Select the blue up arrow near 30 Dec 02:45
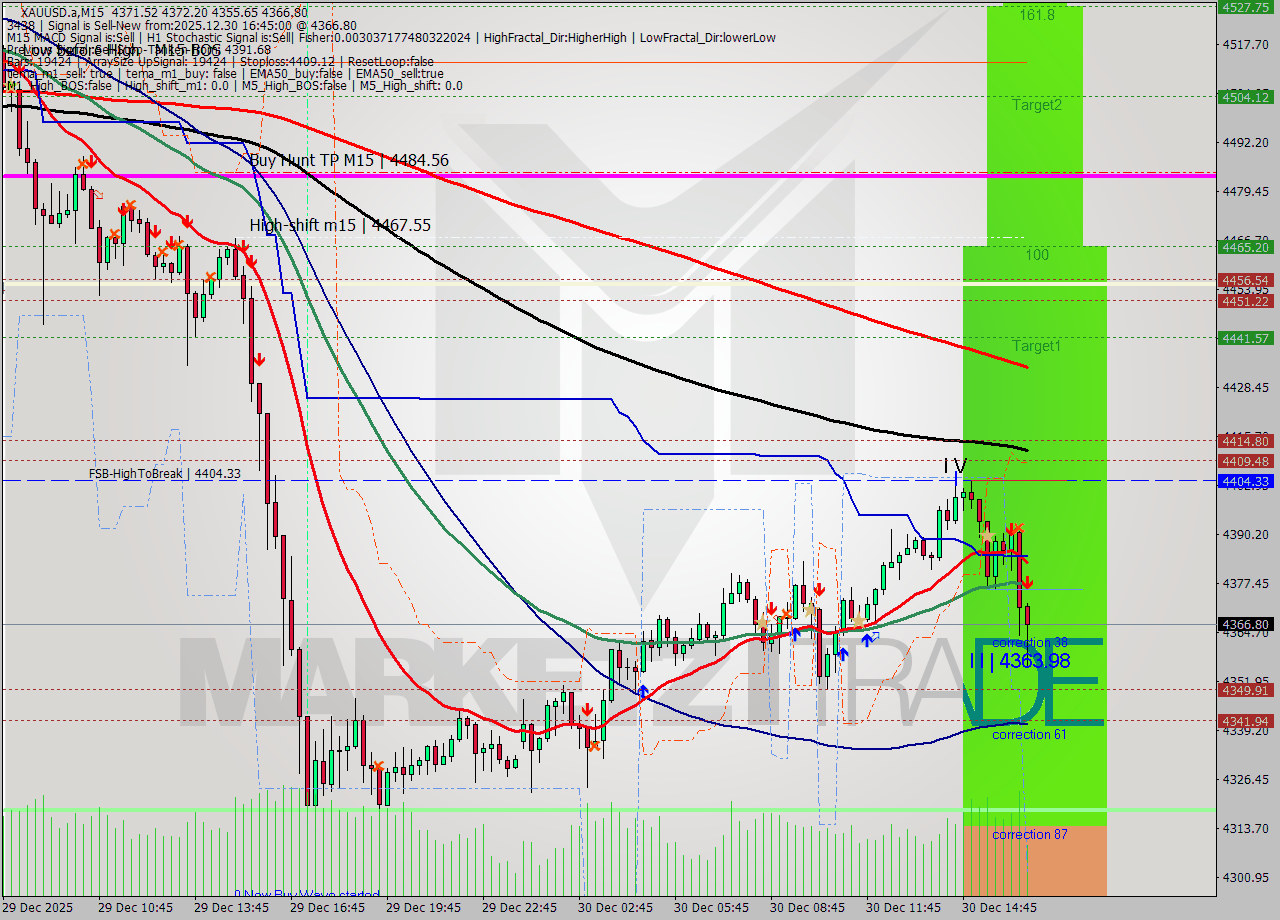 click(x=643, y=689)
